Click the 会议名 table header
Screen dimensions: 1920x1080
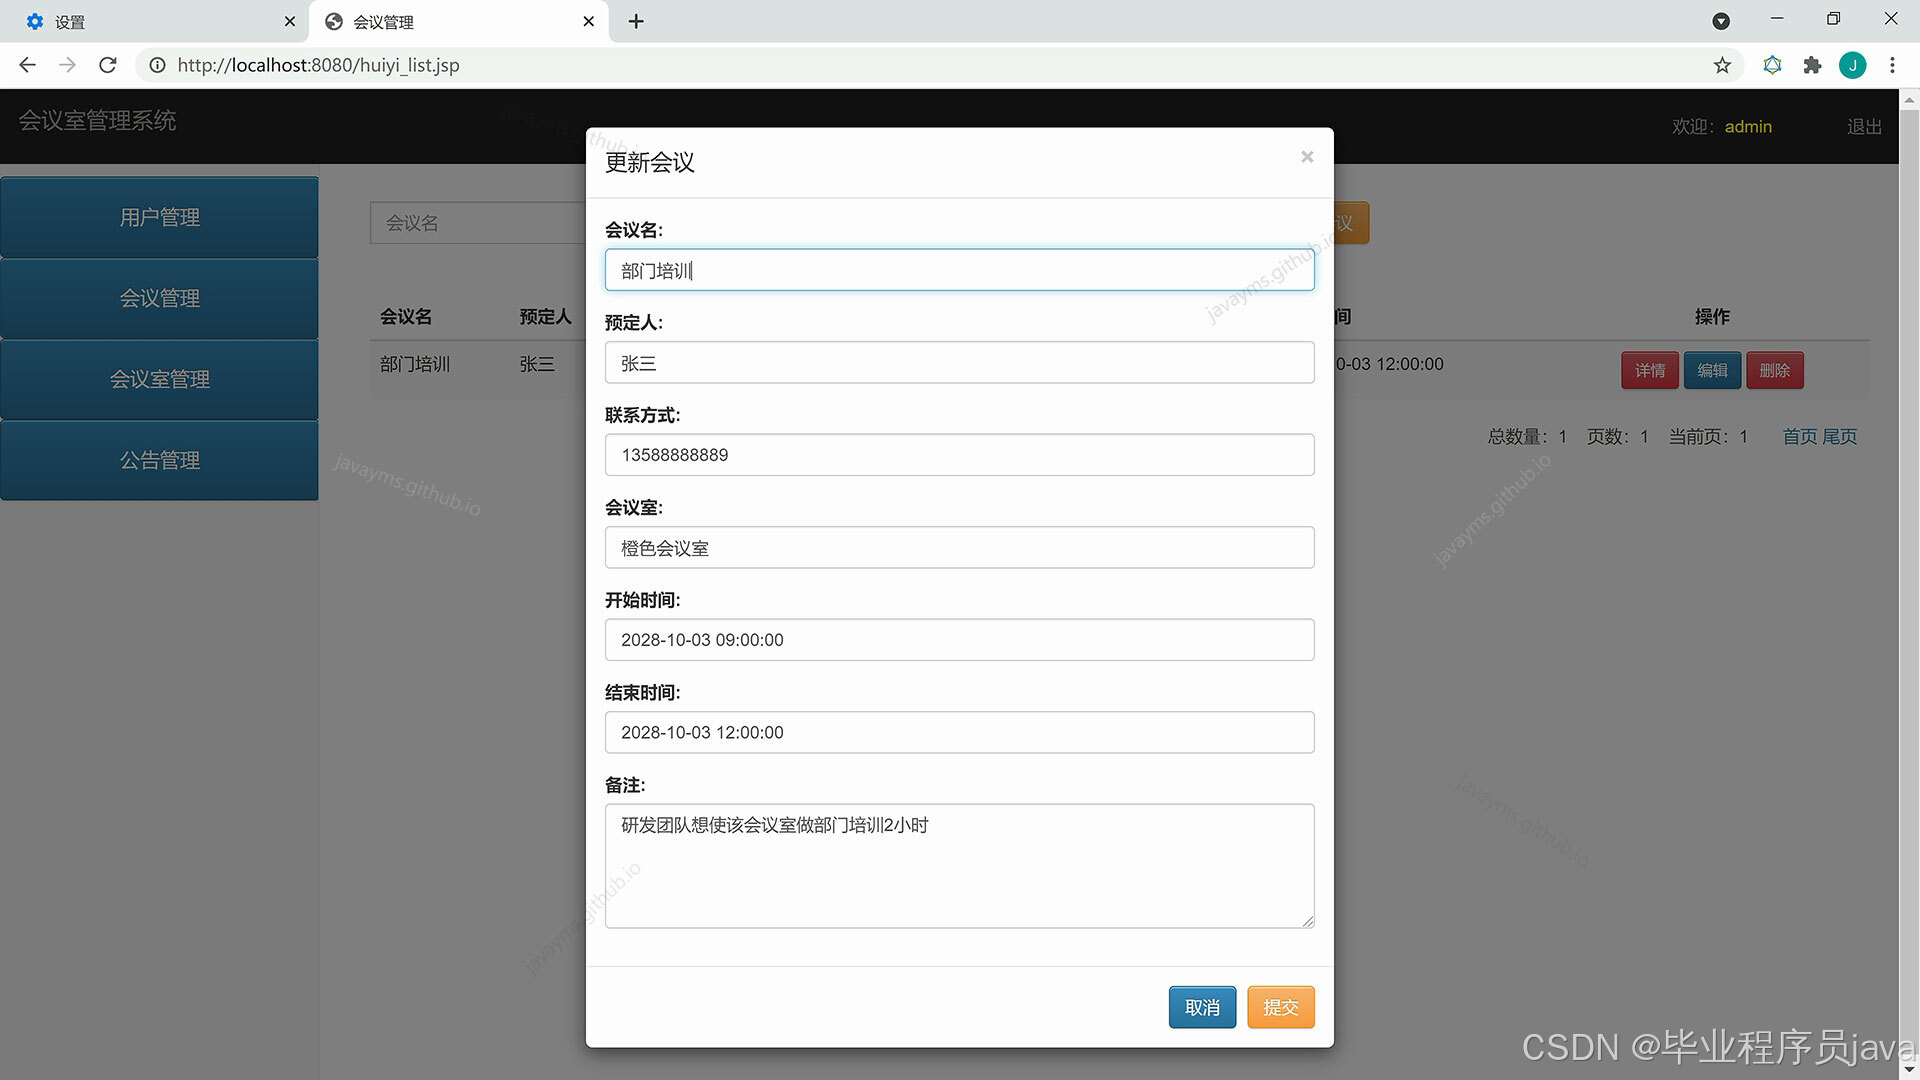click(x=405, y=316)
